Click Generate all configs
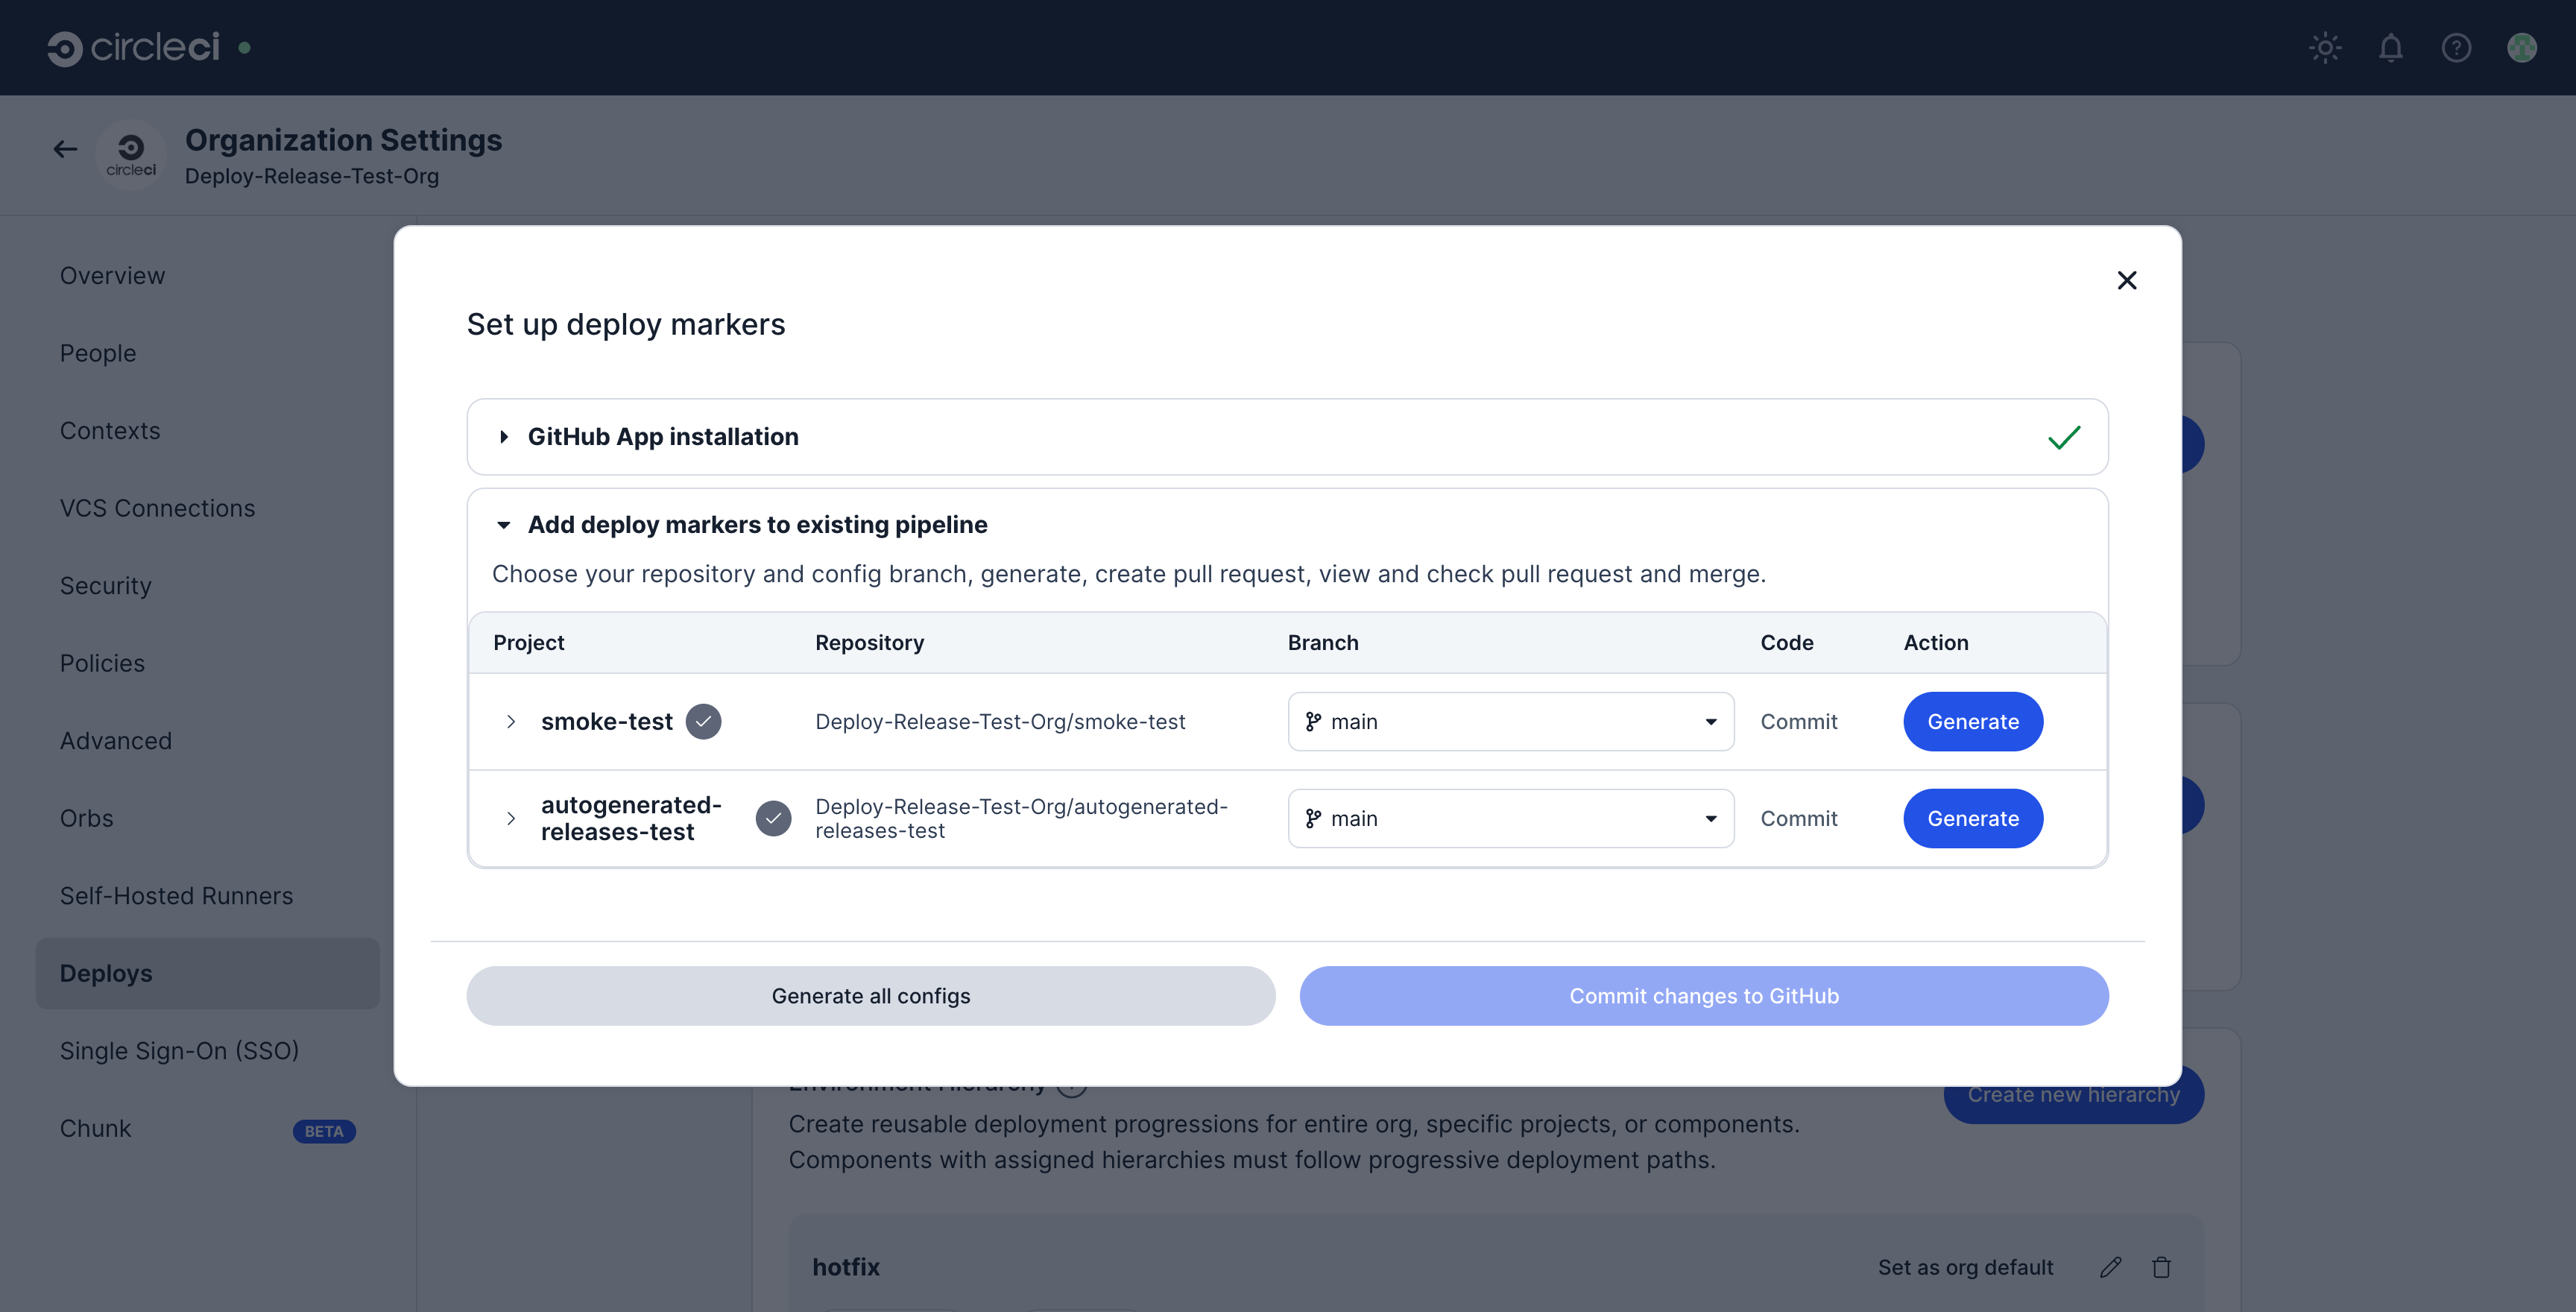This screenshot has height=1312, width=2576. pyautogui.click(x=870, y=995)
